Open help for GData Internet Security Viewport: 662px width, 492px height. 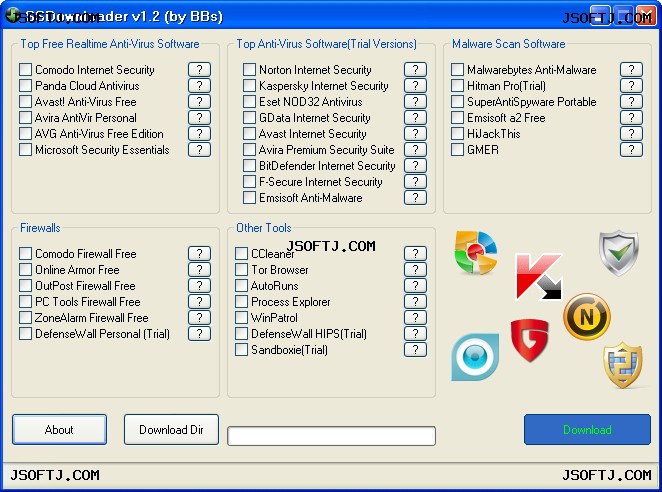pyautogui.click(x=415, y=117)
